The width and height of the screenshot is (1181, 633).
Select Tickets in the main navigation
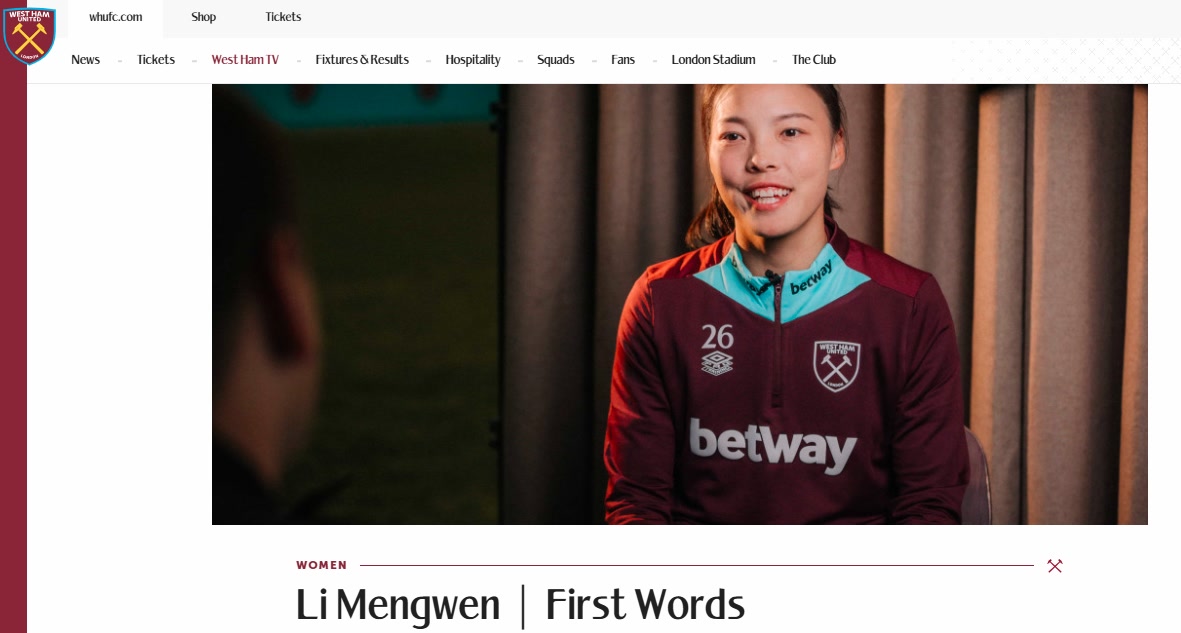coord(156,60)
